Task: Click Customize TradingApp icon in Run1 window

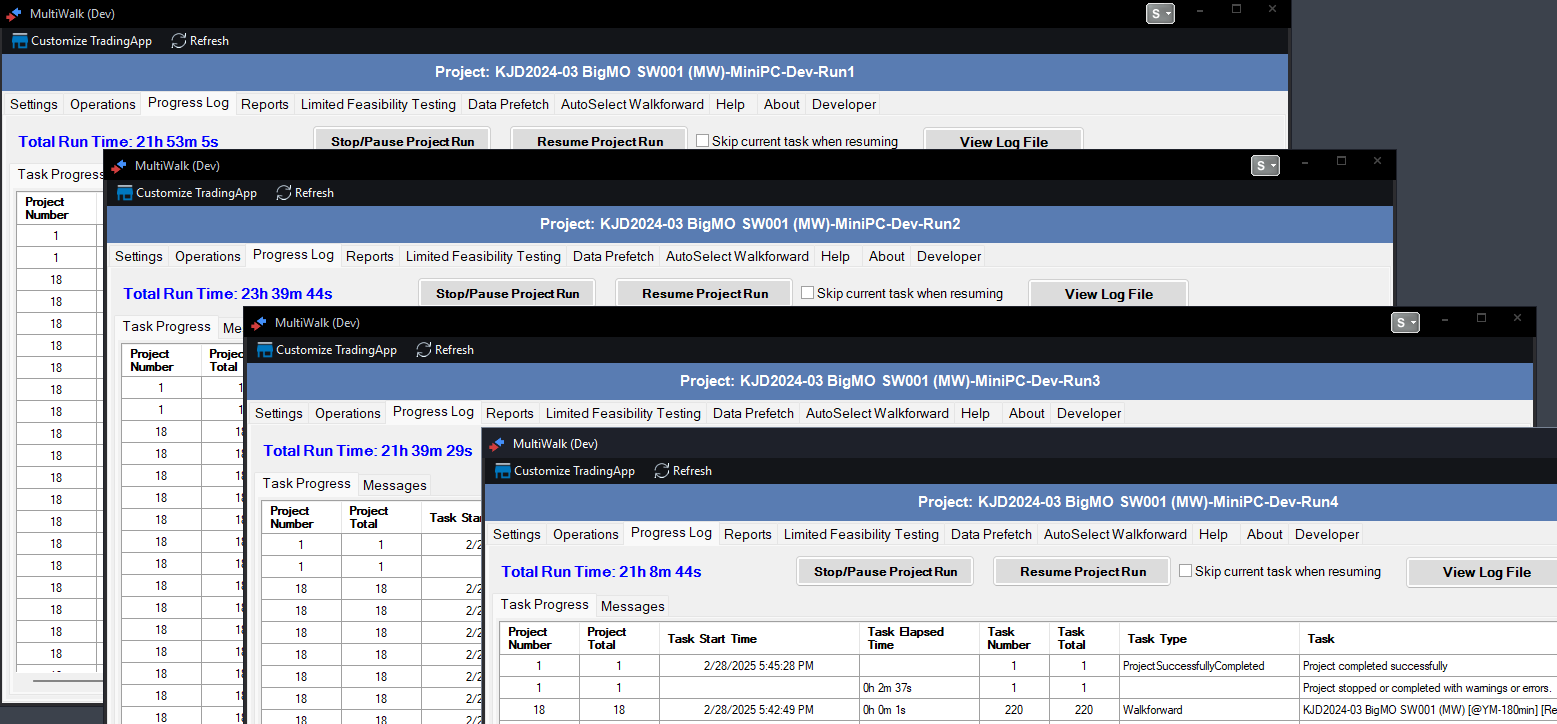Action: pos(20,41)
